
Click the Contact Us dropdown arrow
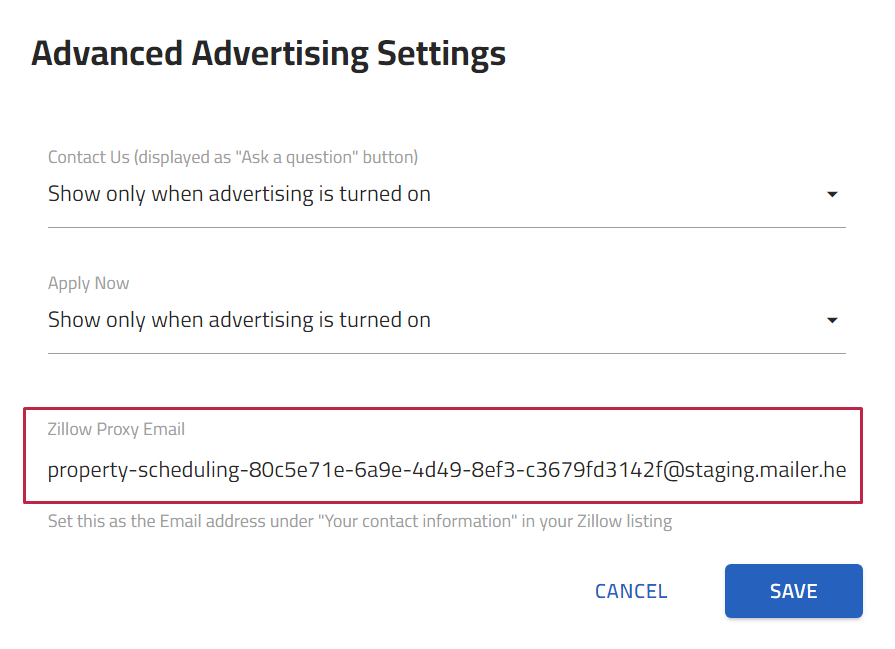click(832, 195)
